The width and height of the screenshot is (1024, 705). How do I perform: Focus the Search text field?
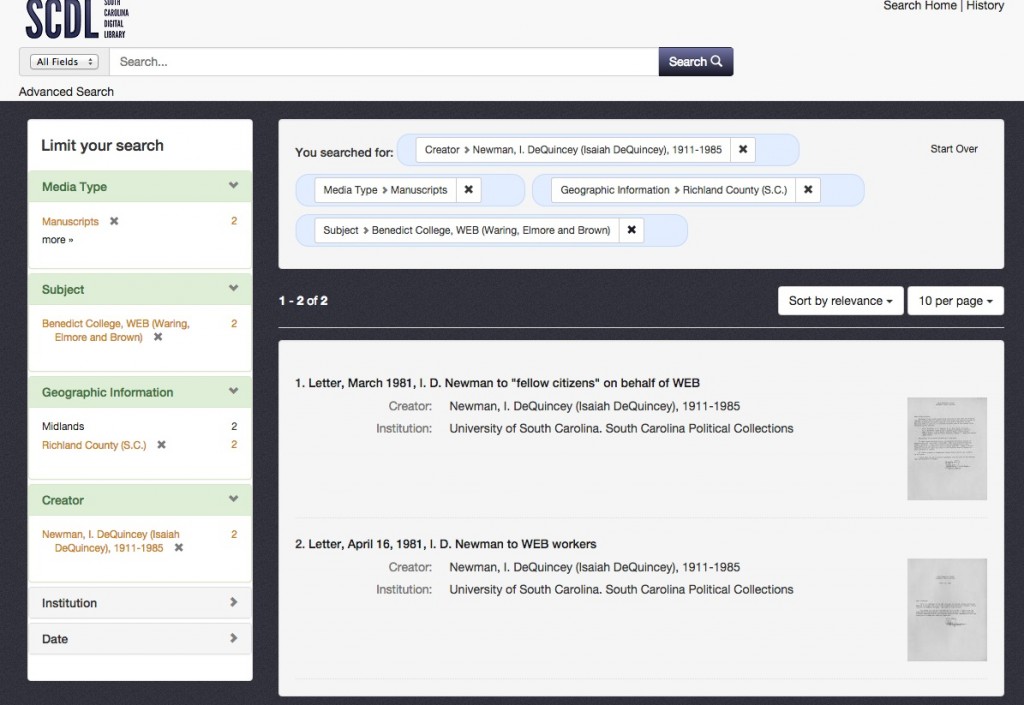(x=384, y=62)
